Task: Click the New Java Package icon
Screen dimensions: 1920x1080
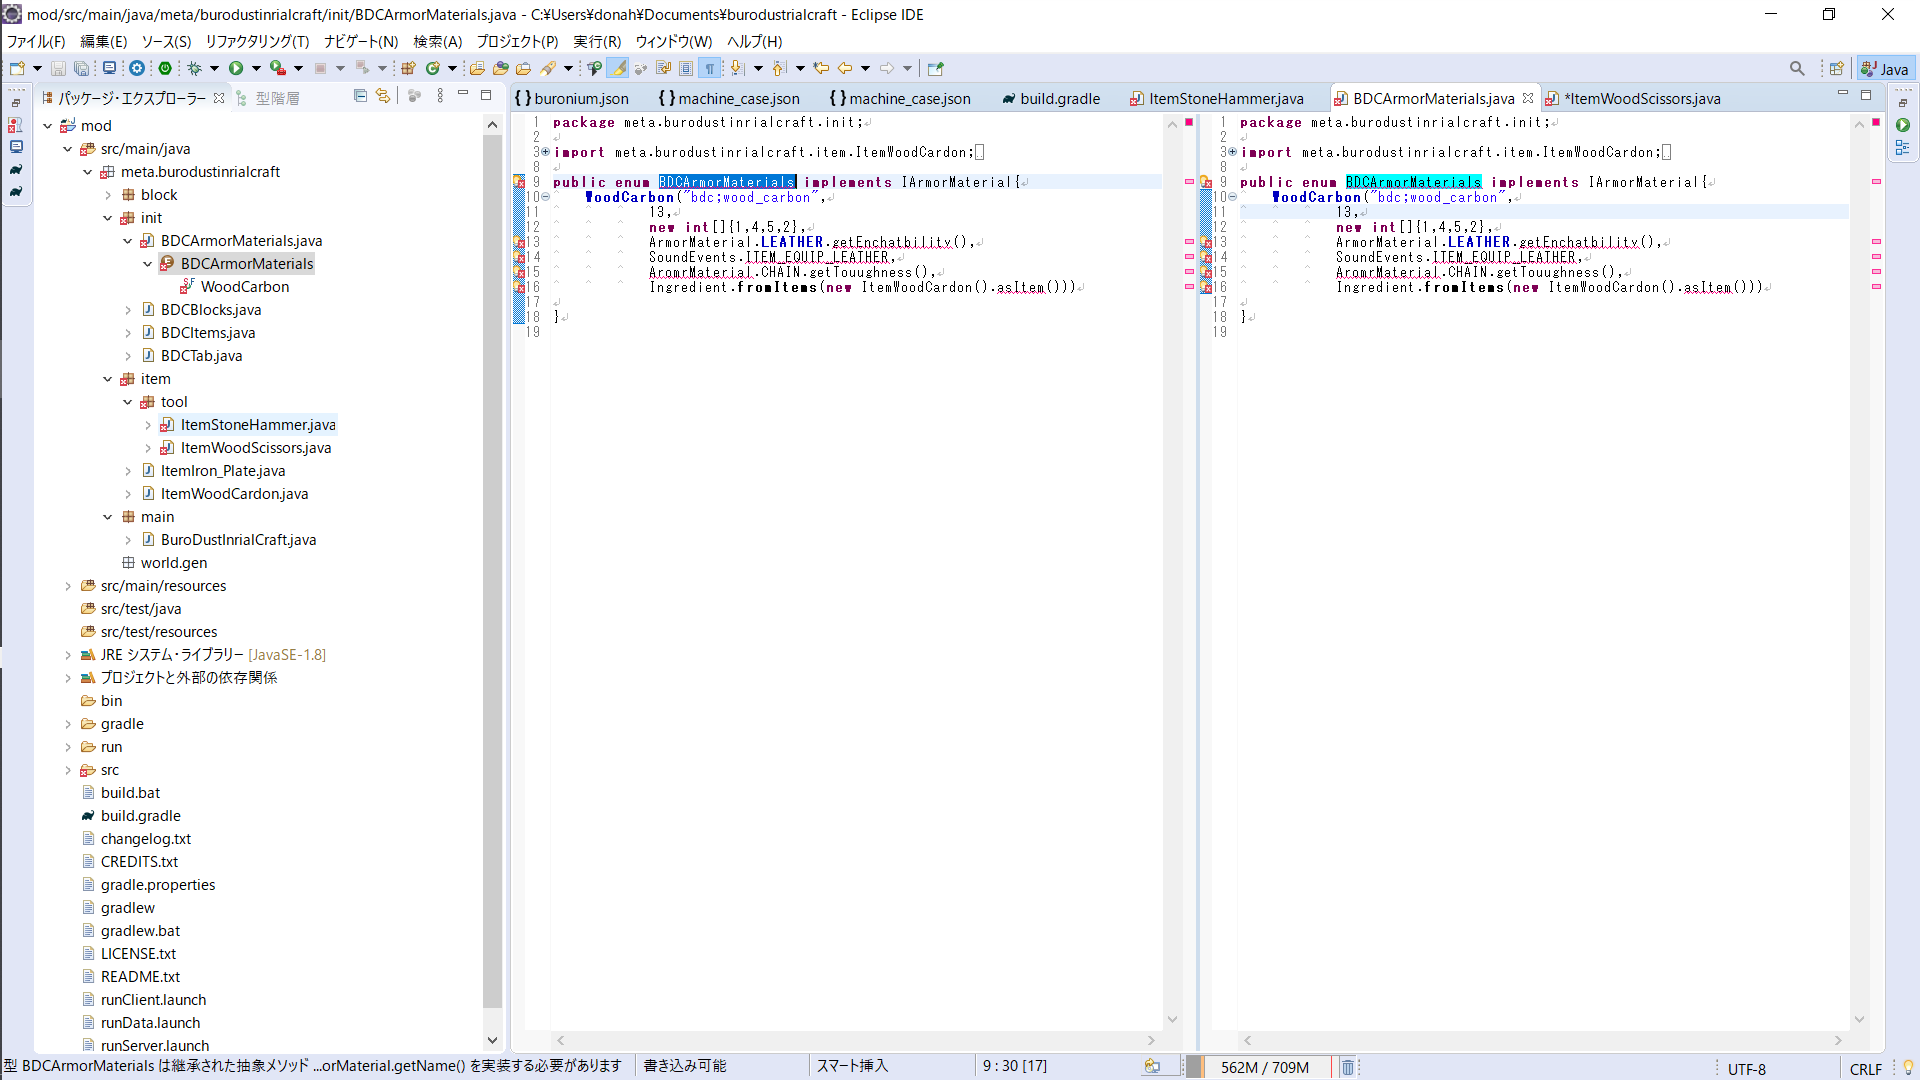Action: 408,68
